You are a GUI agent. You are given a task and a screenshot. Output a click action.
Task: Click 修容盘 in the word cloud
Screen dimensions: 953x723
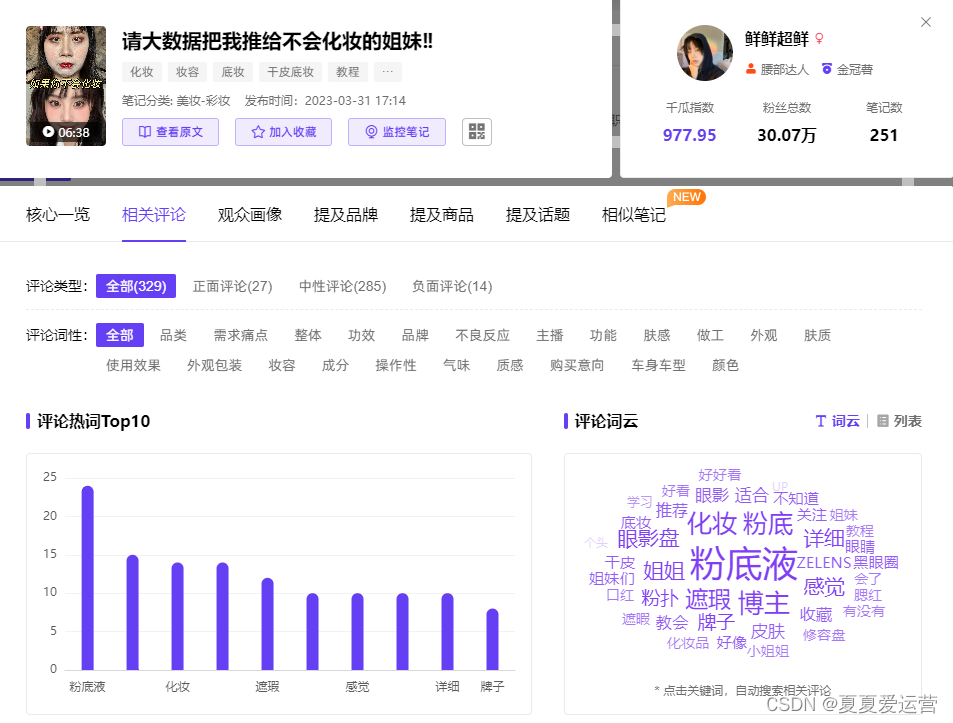pyautogui.click(x=824, y=636)
